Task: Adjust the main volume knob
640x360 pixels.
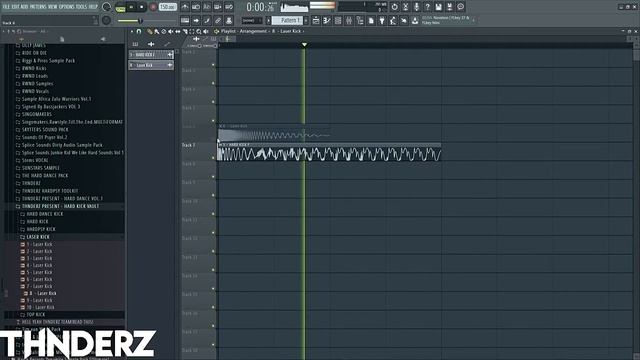Action: click(106, 7)
